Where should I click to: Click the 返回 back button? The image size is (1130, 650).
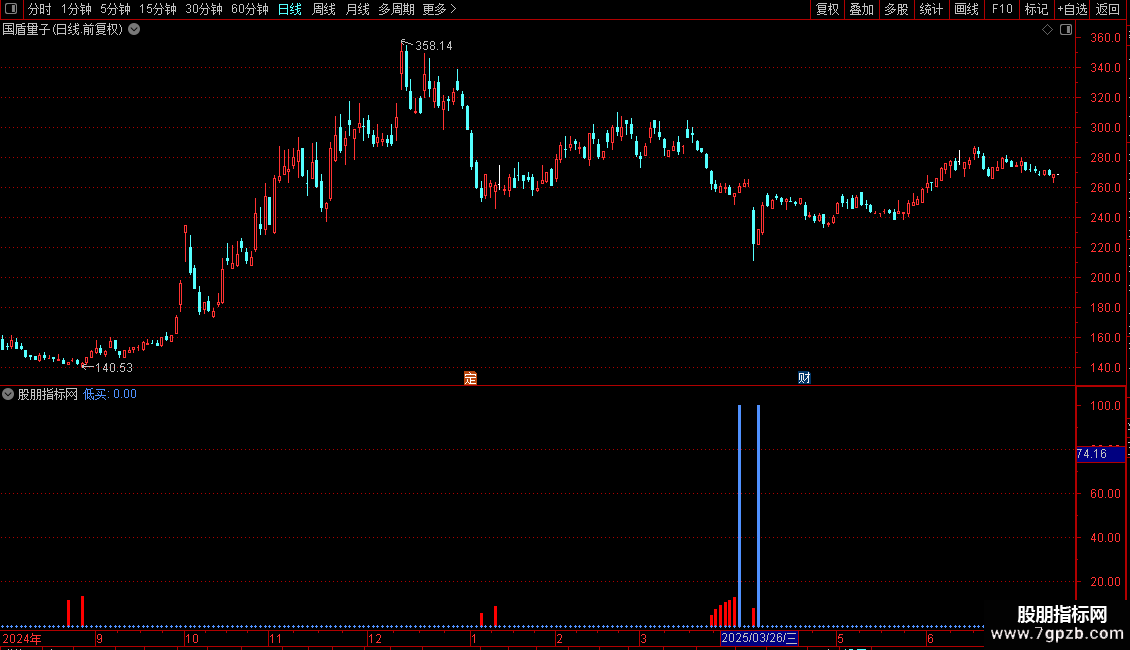[x=1108, y=9]
